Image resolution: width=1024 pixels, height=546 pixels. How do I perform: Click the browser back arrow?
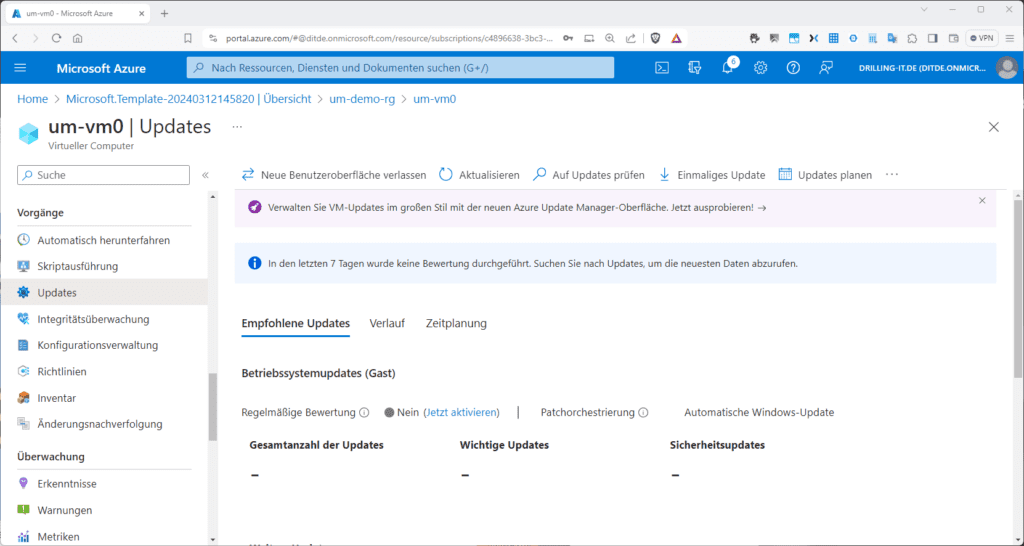(15, 39)
